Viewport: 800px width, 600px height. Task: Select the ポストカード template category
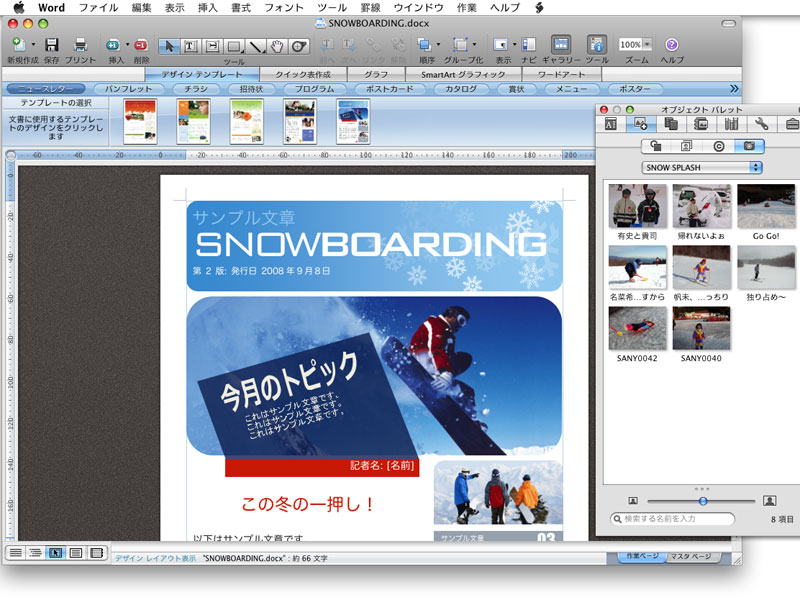pos(389,89)
